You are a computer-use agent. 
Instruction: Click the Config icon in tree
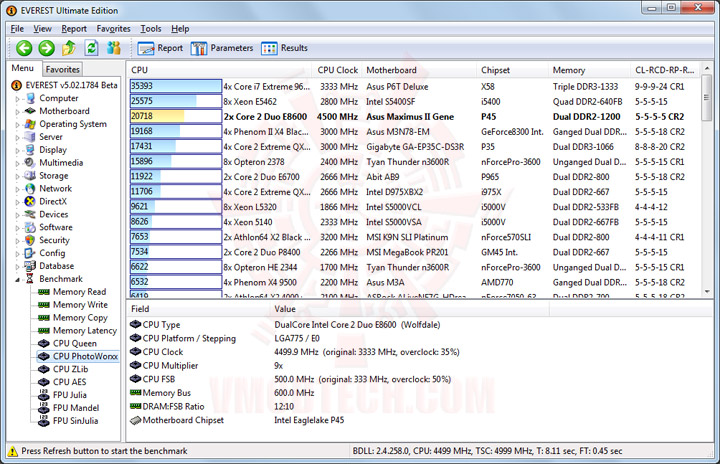30,253
